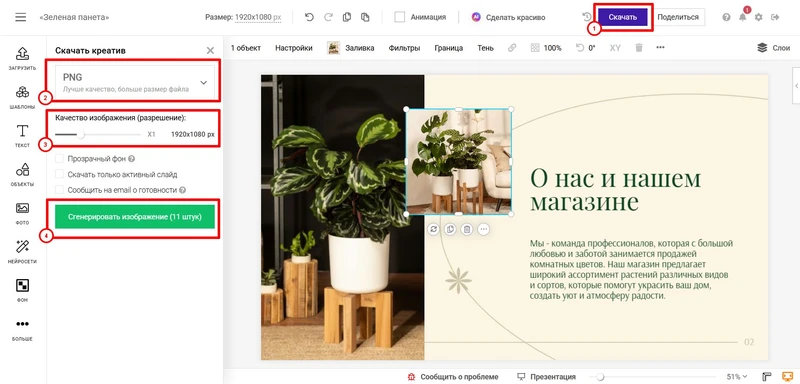Click project title «Зеленая панета»
This screenshot has width=800, height=384.
pos(74,17)
